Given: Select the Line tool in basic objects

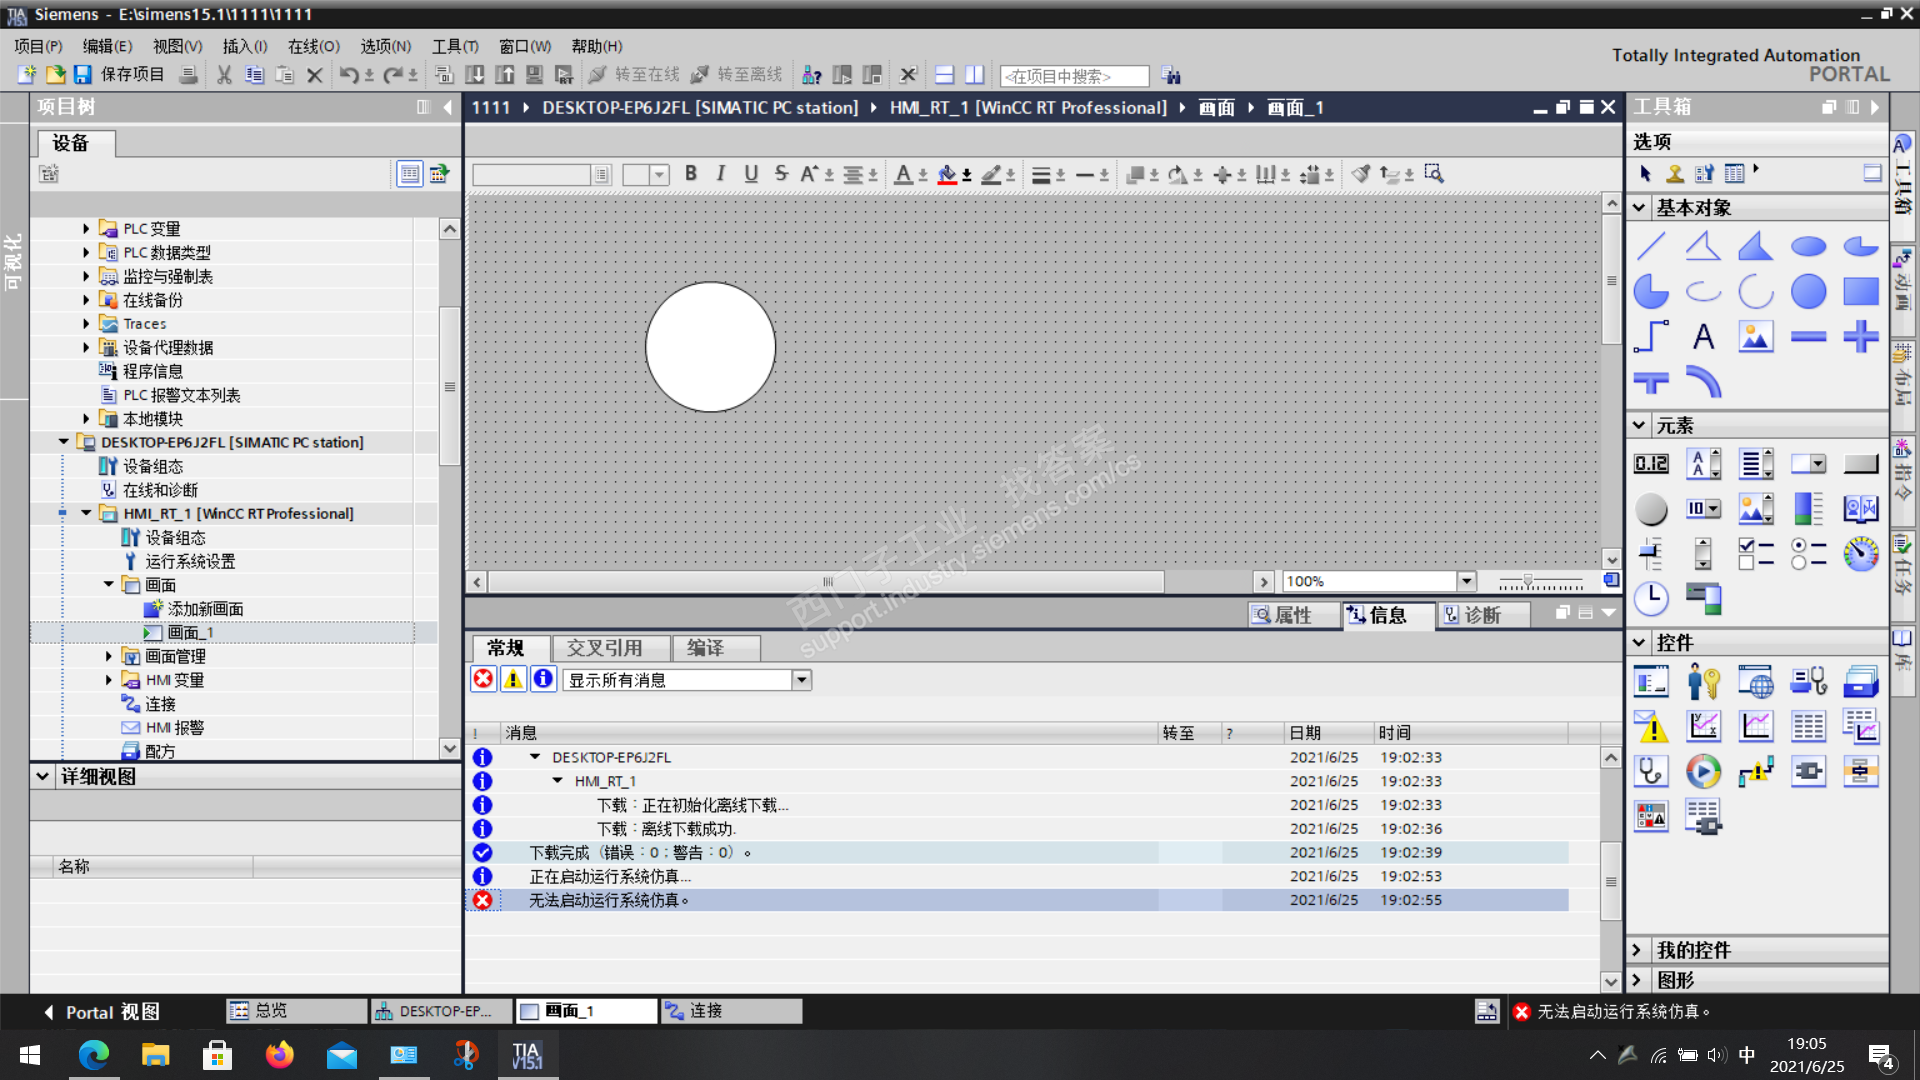Looking at the screenshot, I should pyautogui.click(x=1651, y=246).
